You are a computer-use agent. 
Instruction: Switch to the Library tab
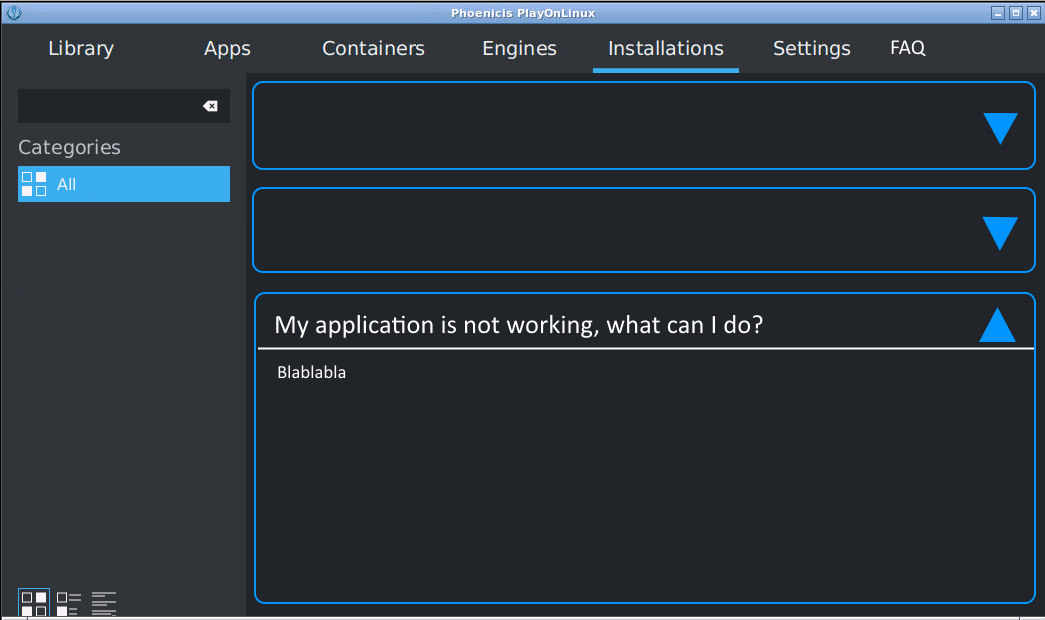[x=80, y=48]
